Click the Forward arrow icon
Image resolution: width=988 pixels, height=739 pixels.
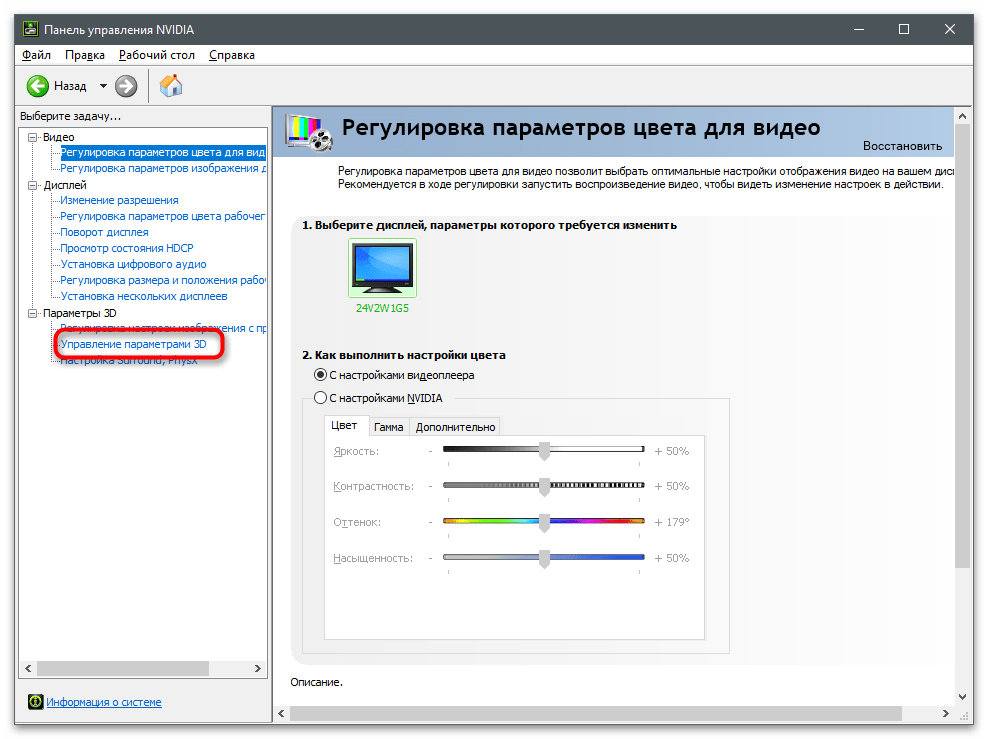[126, 86]
